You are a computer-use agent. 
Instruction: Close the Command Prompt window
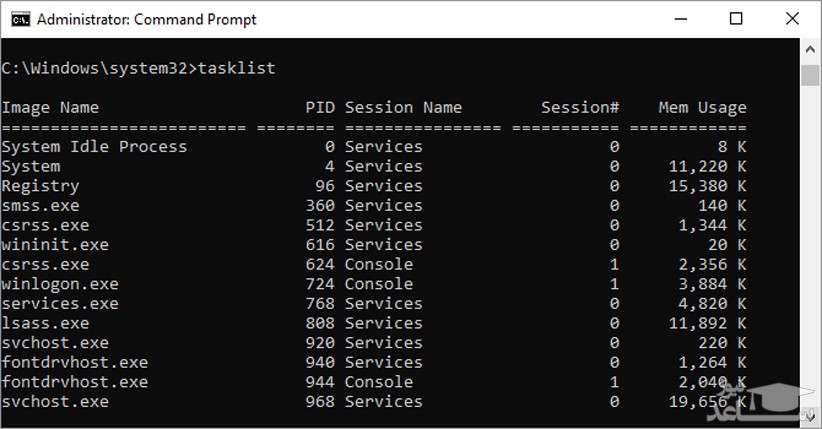pos(790,19)
